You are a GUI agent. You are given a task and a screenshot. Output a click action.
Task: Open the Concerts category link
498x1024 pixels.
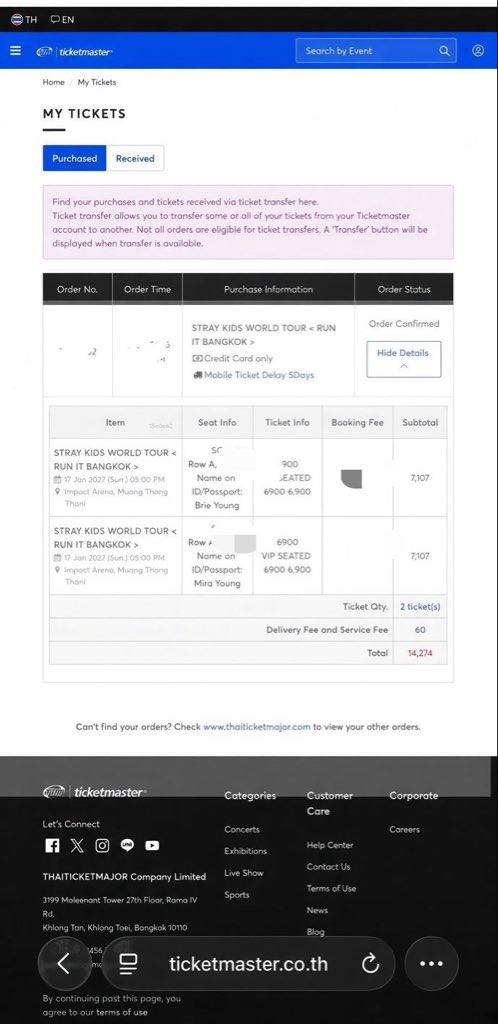point(242,829)
